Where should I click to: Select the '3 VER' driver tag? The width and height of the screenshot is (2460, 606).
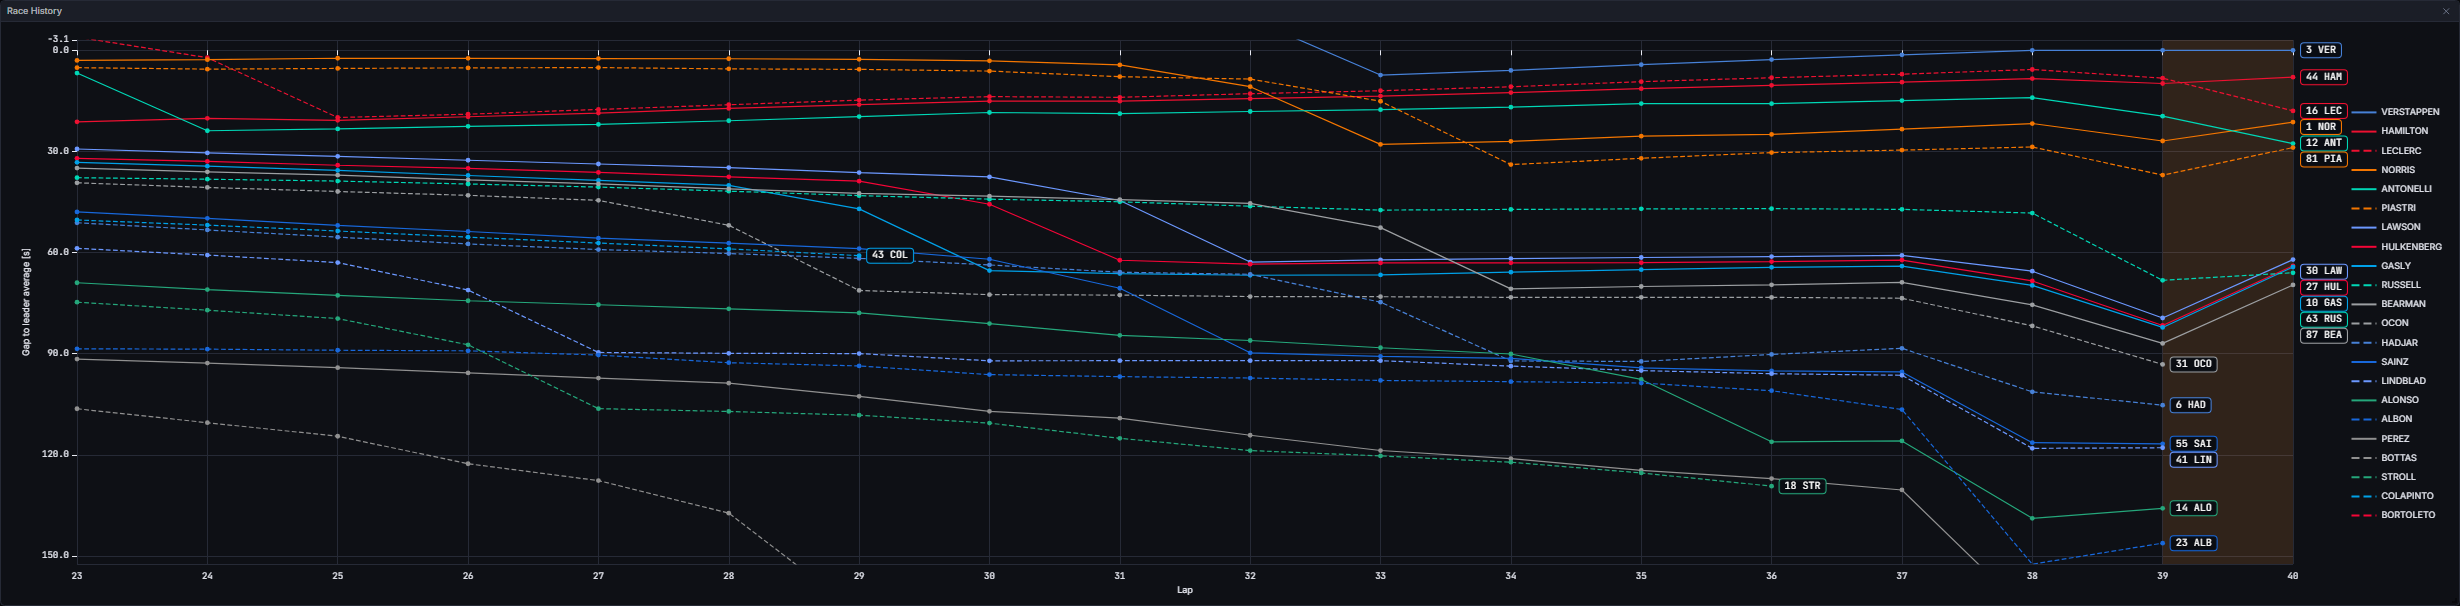(x=2321, y=50)
